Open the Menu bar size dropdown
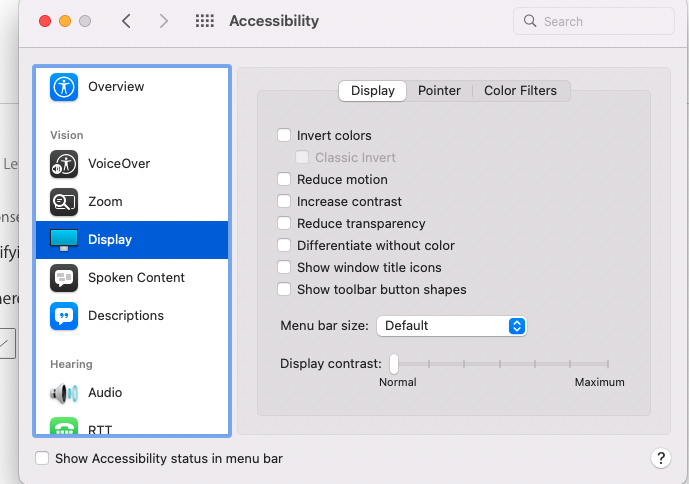This screenshot has height=484, width=689. pos(451,326)
